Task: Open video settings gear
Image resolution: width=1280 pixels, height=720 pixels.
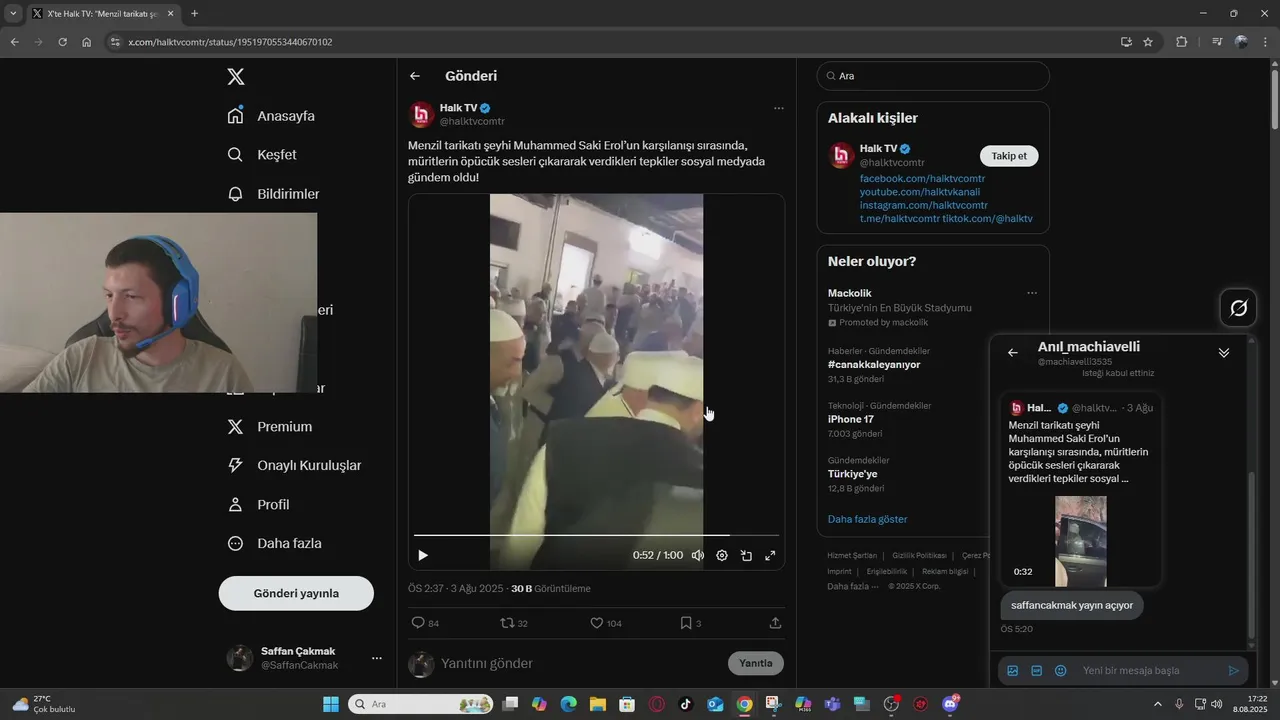Action: pos(721,555)
